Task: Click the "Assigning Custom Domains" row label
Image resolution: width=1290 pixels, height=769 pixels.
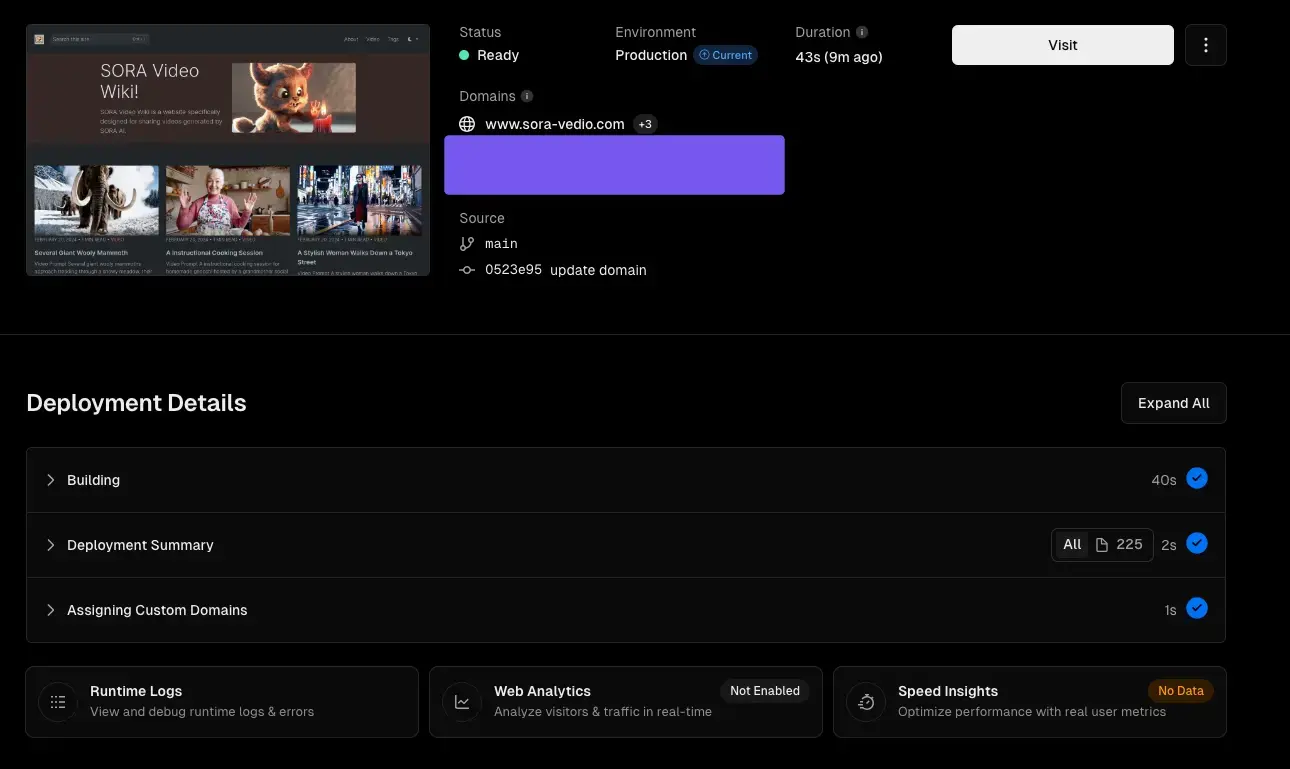Action: coord(157,610)
